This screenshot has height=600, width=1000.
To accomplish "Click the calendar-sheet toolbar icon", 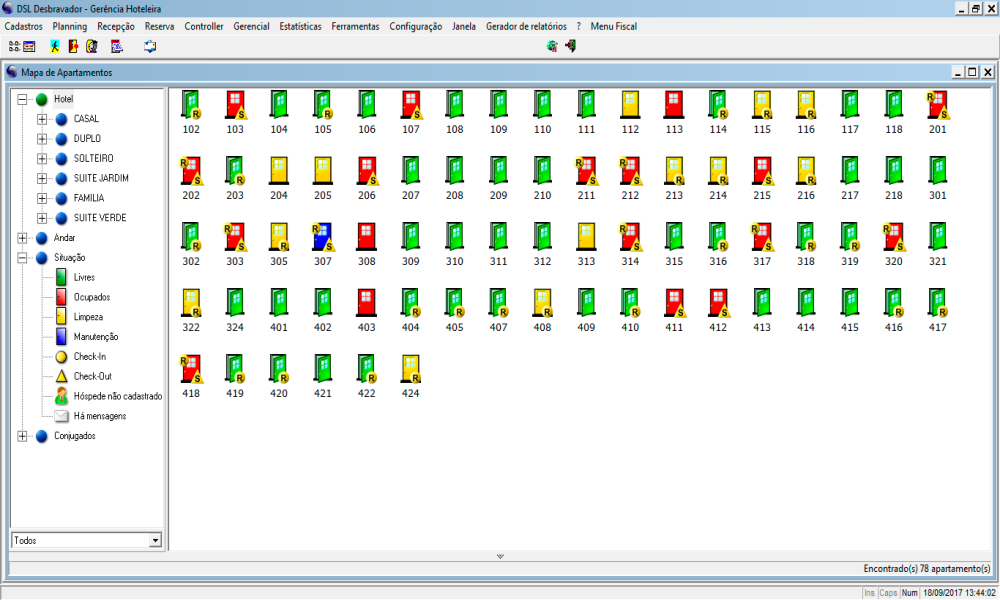I will pos(117,47).
